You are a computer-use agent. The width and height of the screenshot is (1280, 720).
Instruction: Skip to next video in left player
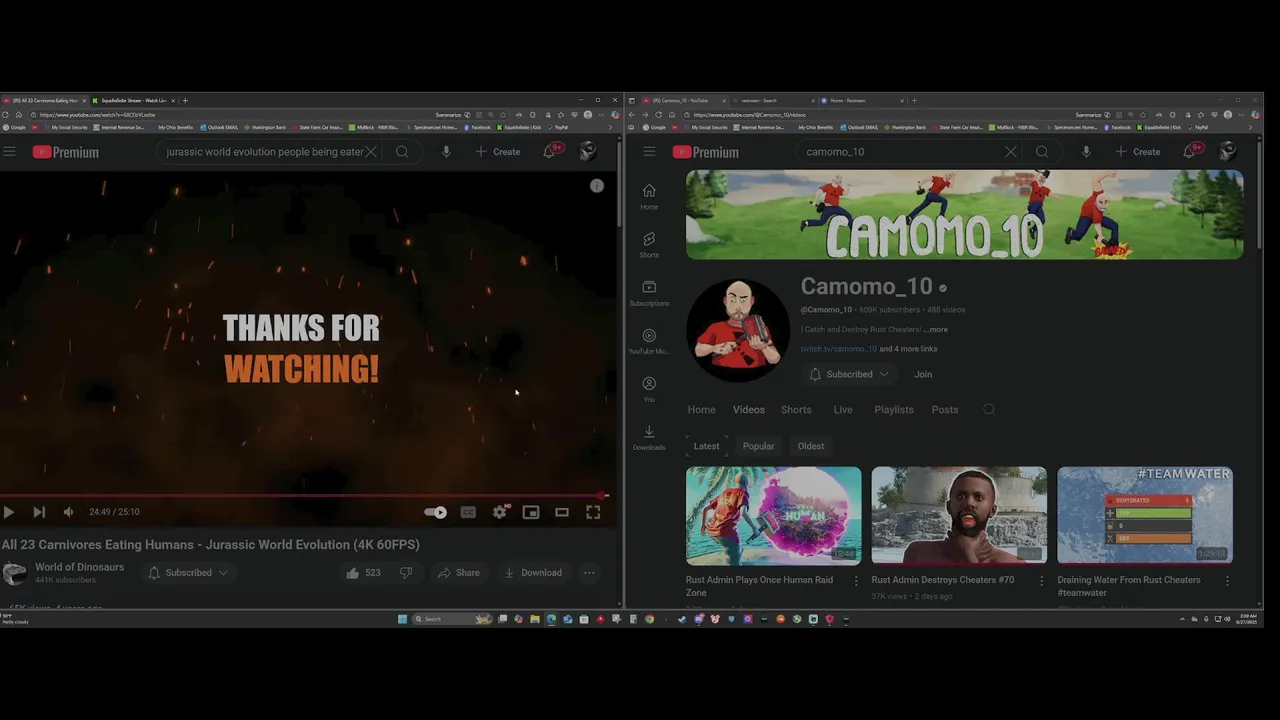pos(39,512)
